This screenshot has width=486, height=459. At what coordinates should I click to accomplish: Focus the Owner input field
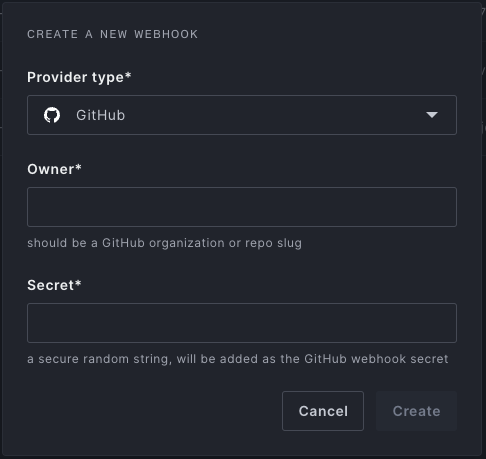pos(242,207)
